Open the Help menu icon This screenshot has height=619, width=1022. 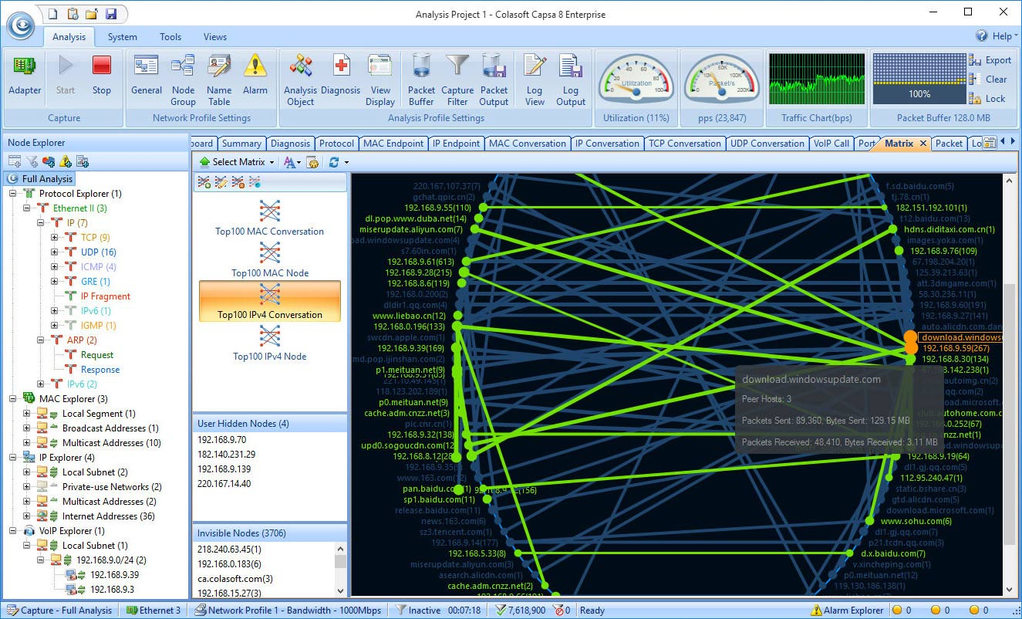(x=981, y=36)
